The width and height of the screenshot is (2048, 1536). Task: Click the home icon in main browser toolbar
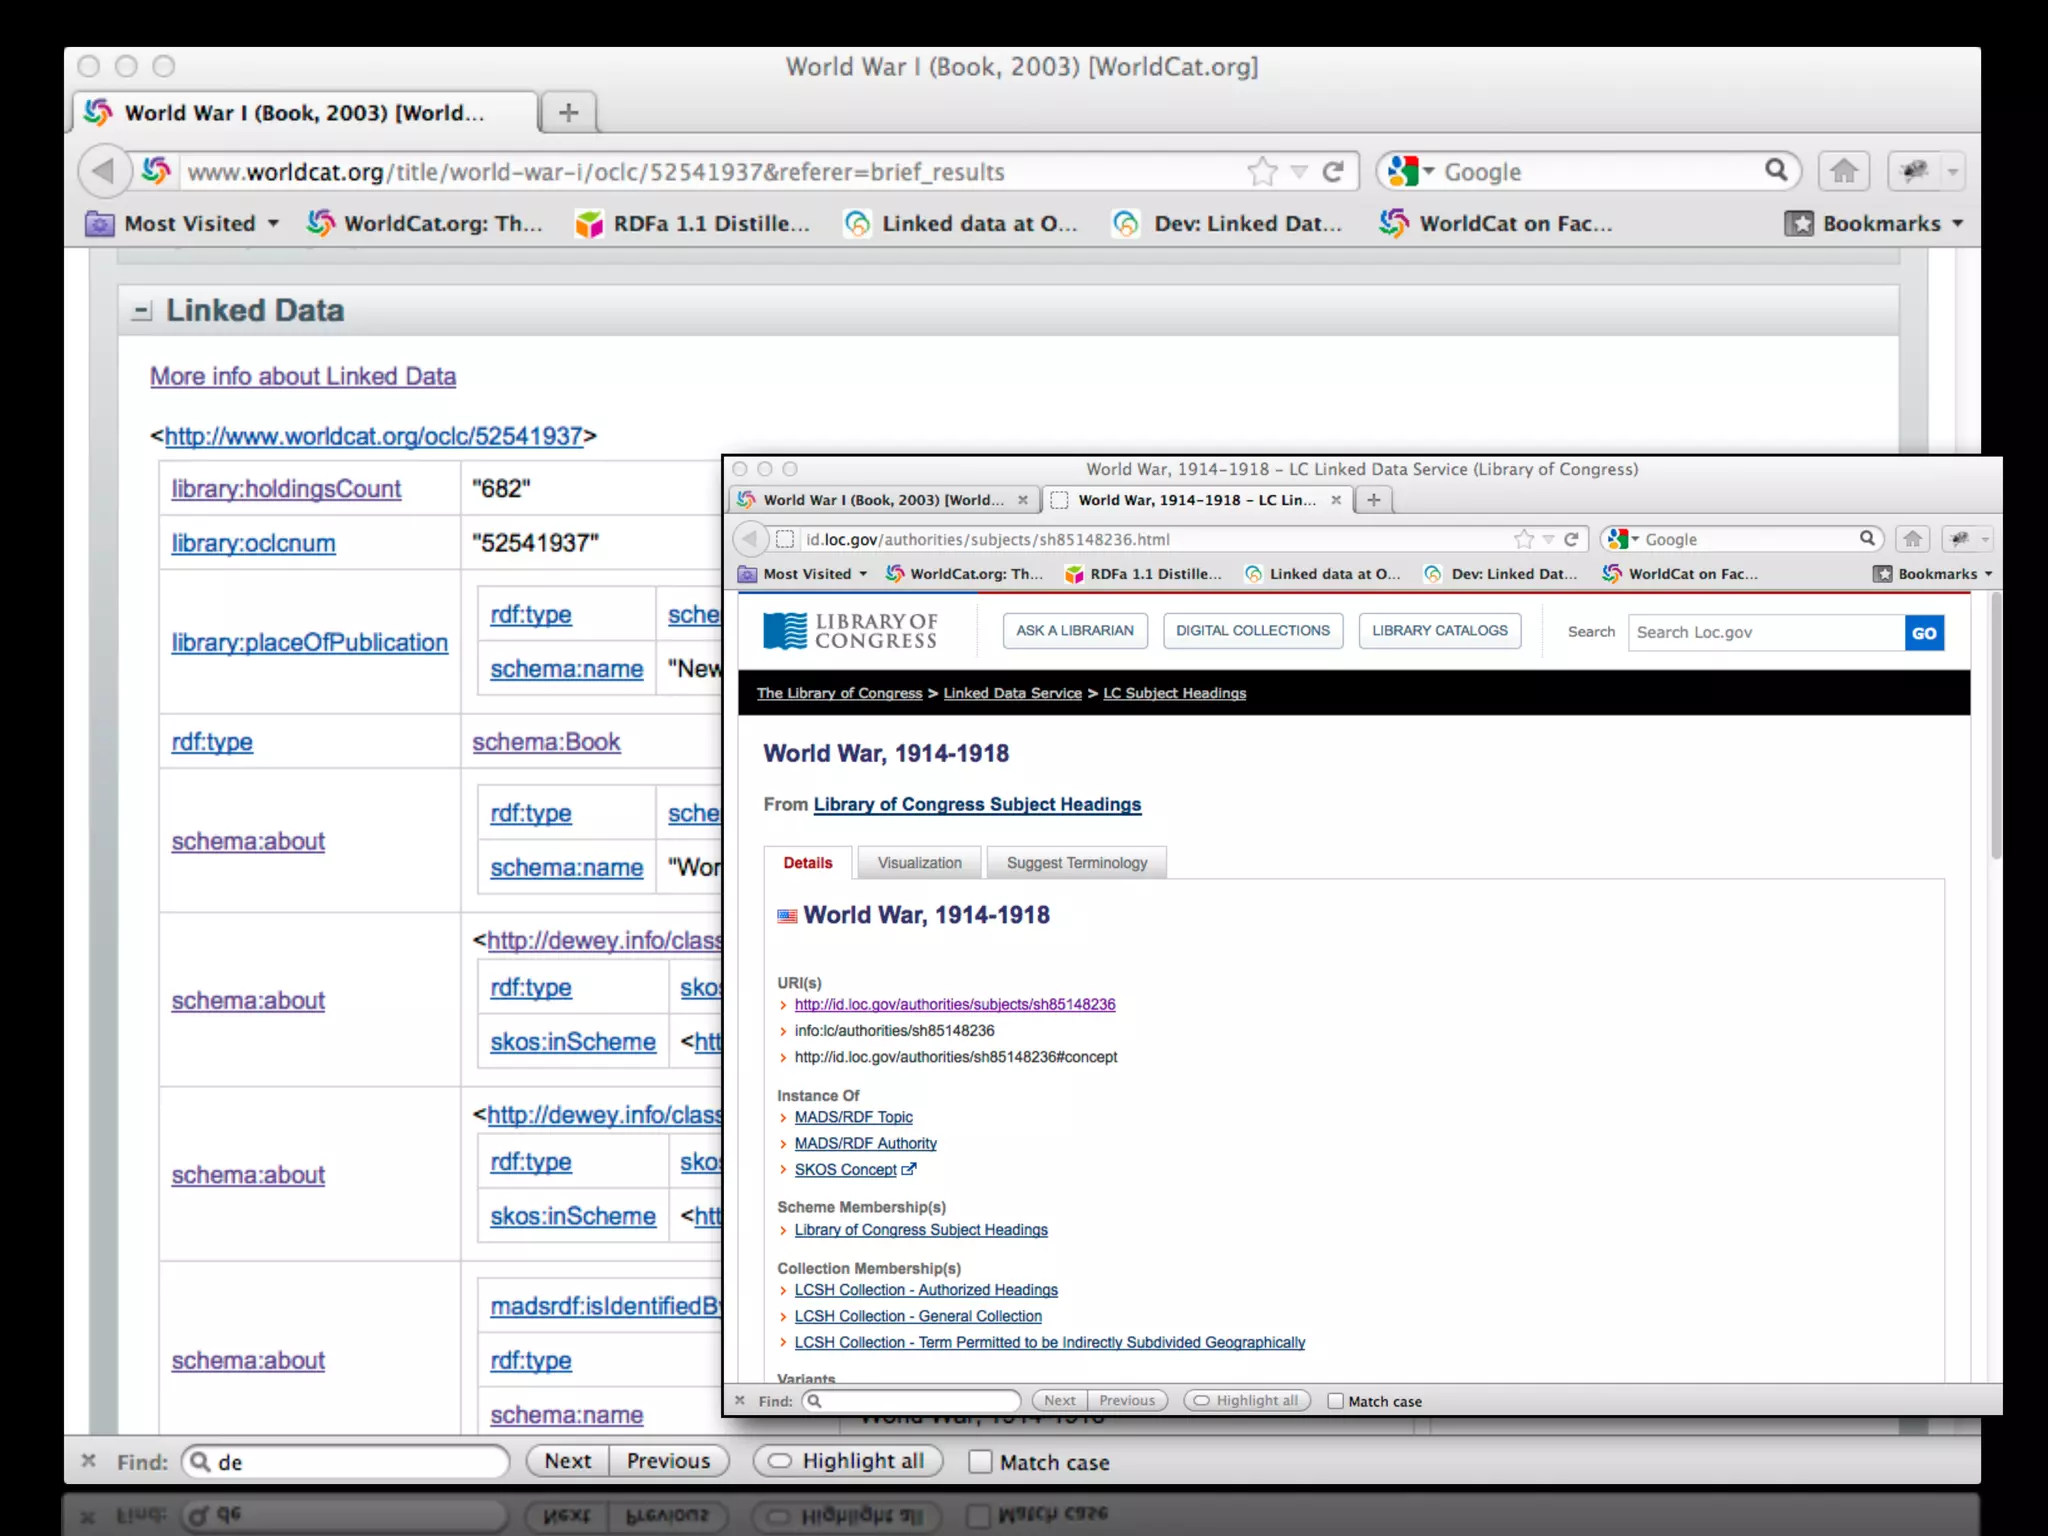[1844, 172]
